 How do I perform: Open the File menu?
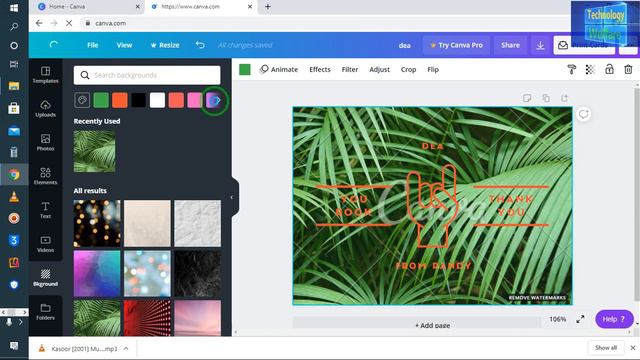[x=93, y=45]
